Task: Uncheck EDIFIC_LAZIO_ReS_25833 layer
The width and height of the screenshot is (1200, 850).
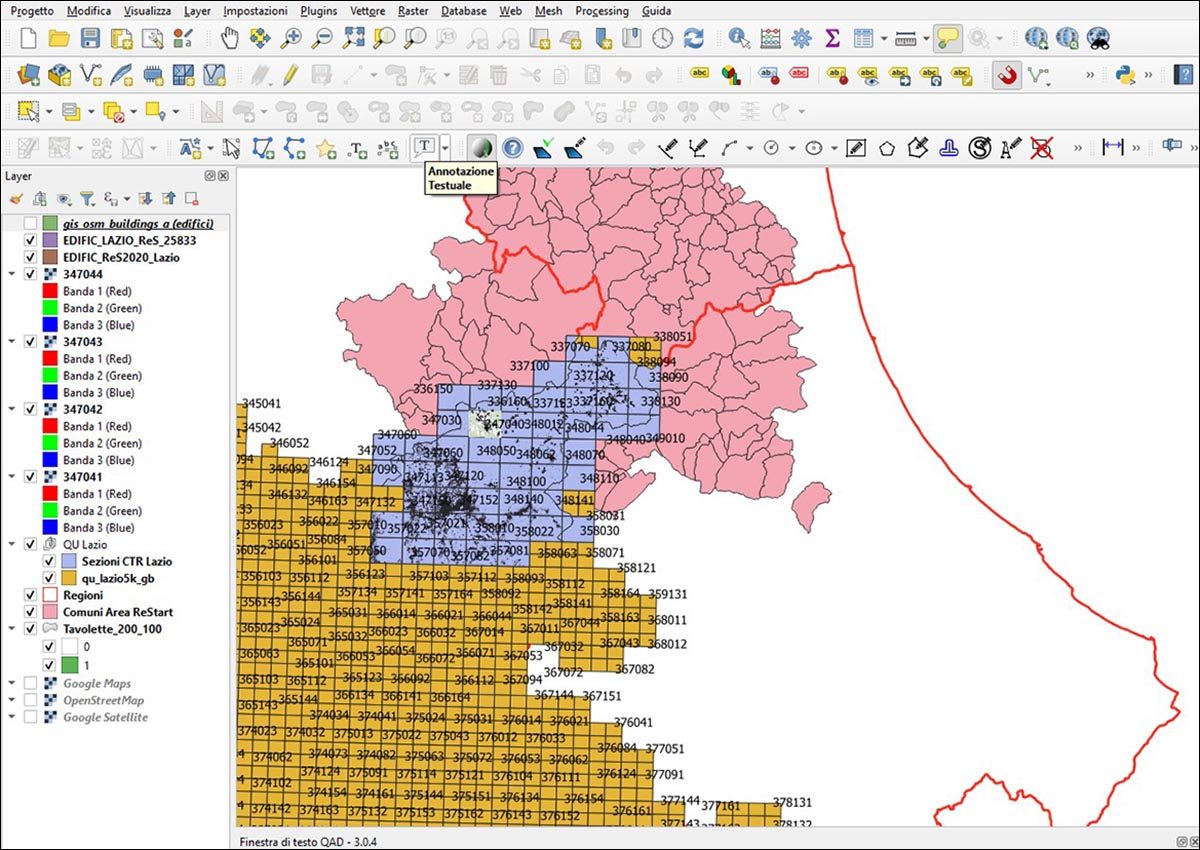Action: [30, 240]
